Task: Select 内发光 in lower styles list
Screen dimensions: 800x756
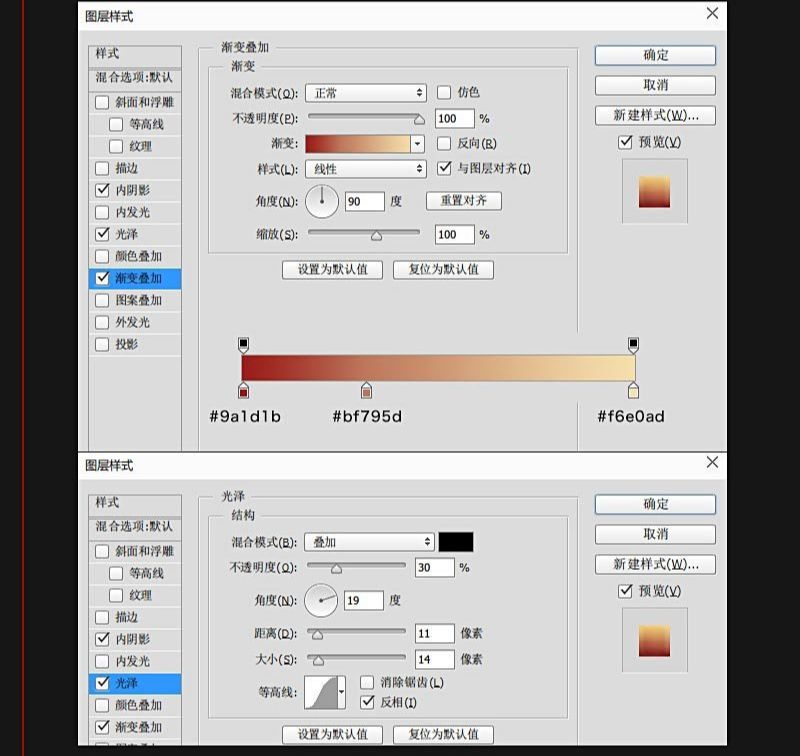Action: 135,661
